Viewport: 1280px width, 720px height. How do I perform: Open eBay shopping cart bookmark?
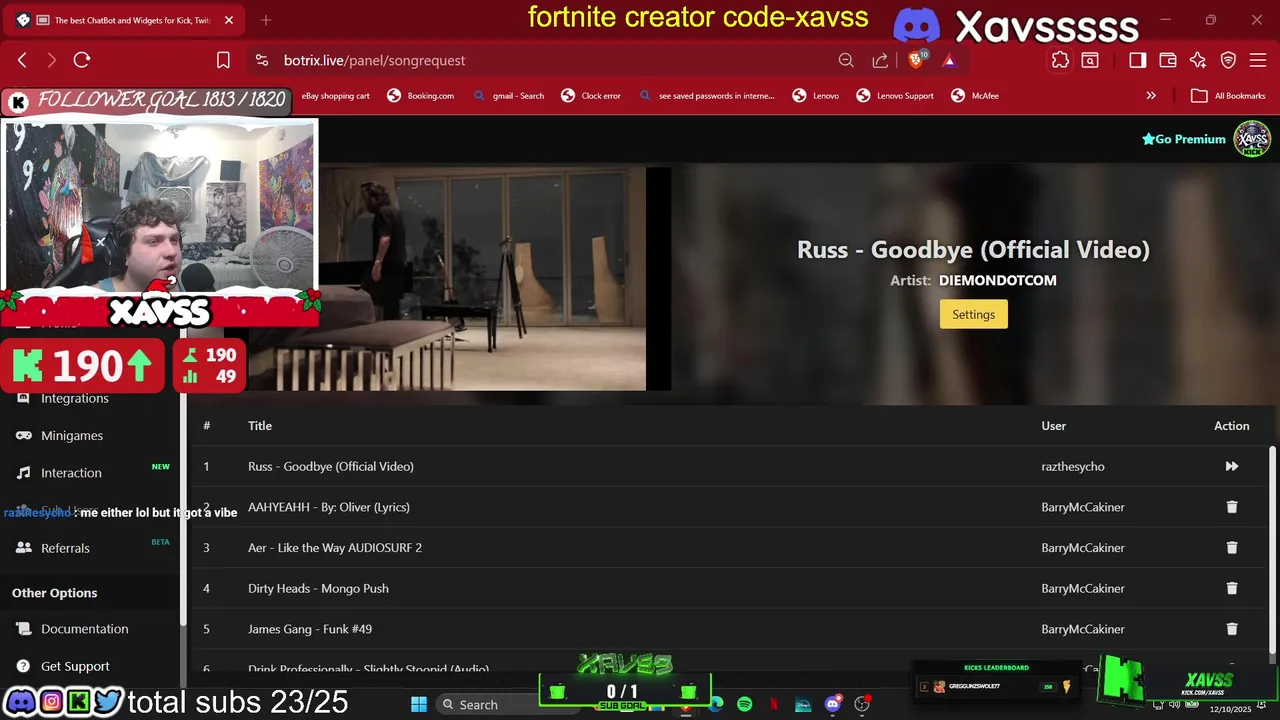point(335,96)
